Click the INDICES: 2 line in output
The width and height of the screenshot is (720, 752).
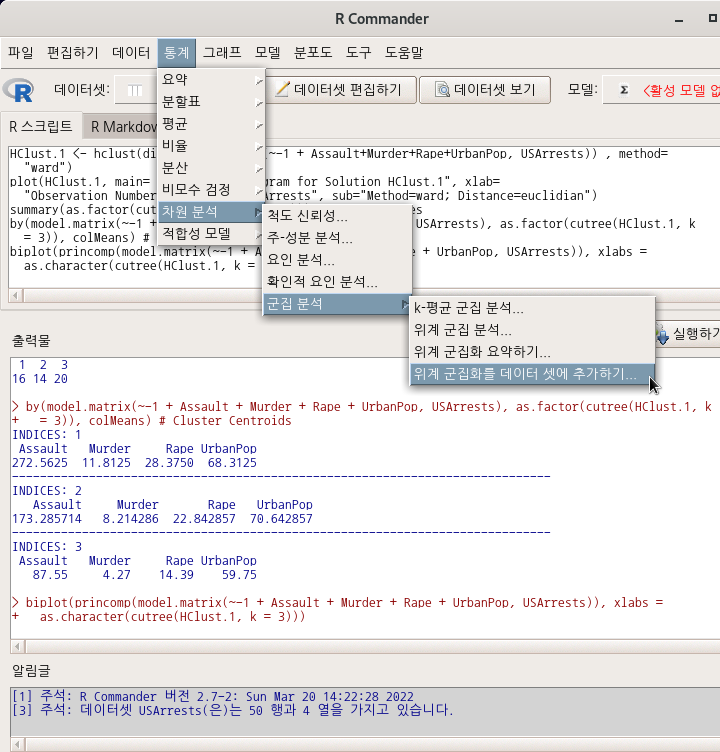tap(47, 491)
